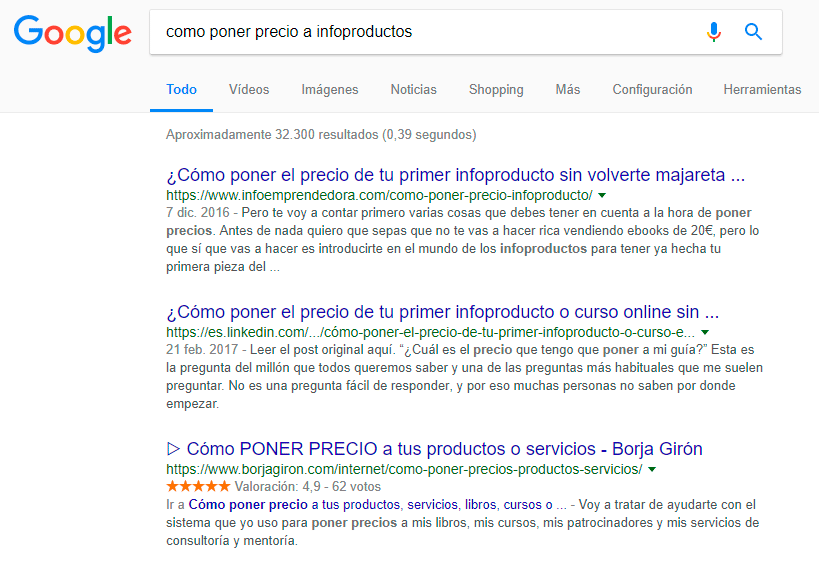The height and width of the screenshot is (569, 819).
Task: Open result '¿Cómo poner el precio... sin volverte majareta'
Action: tap(455, 175)
